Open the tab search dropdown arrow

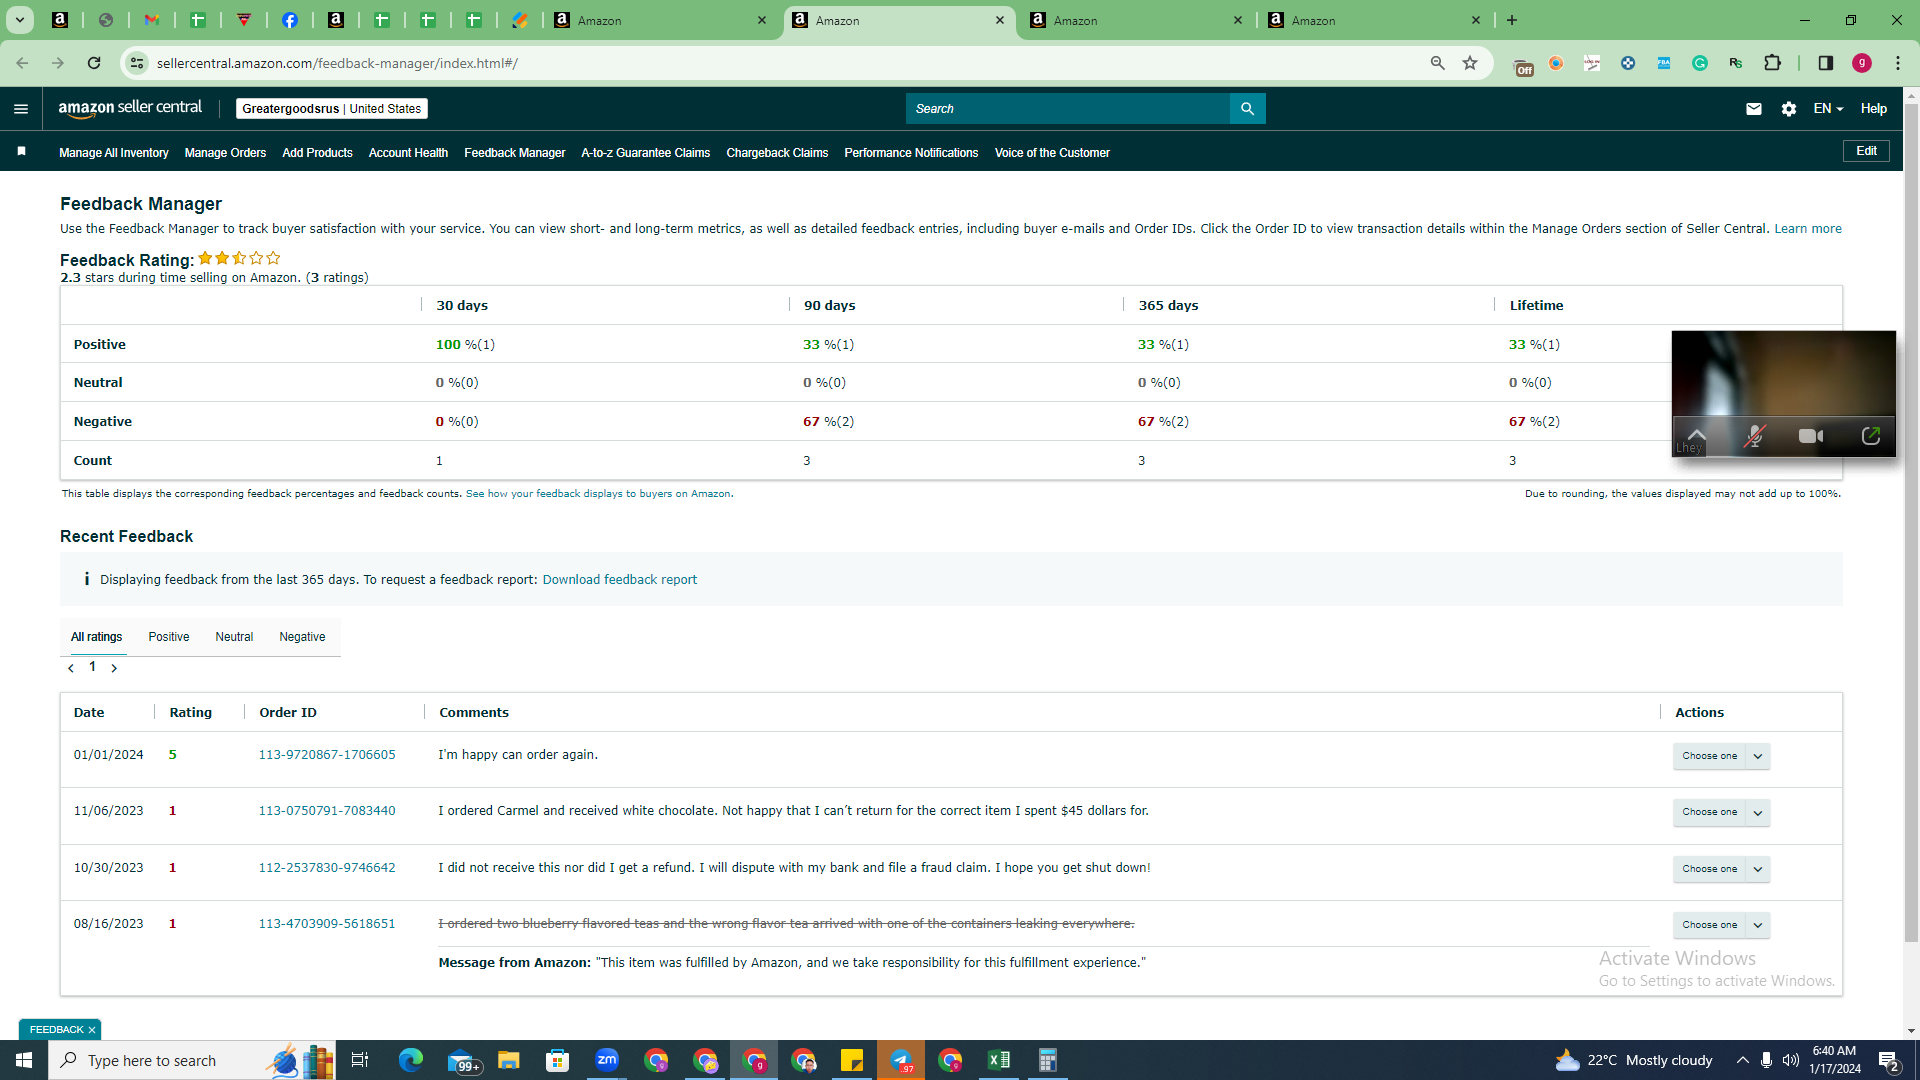pyautogui.click(x=20, y=20)
